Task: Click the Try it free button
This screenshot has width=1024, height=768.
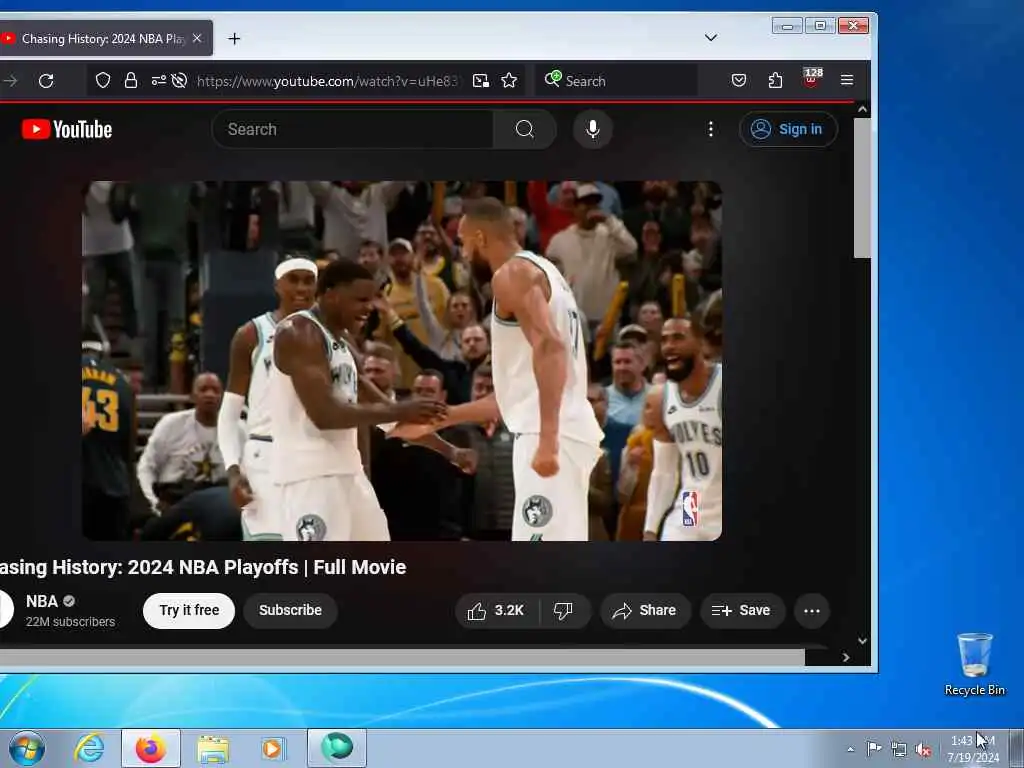Action: click(x=189, y=611)
